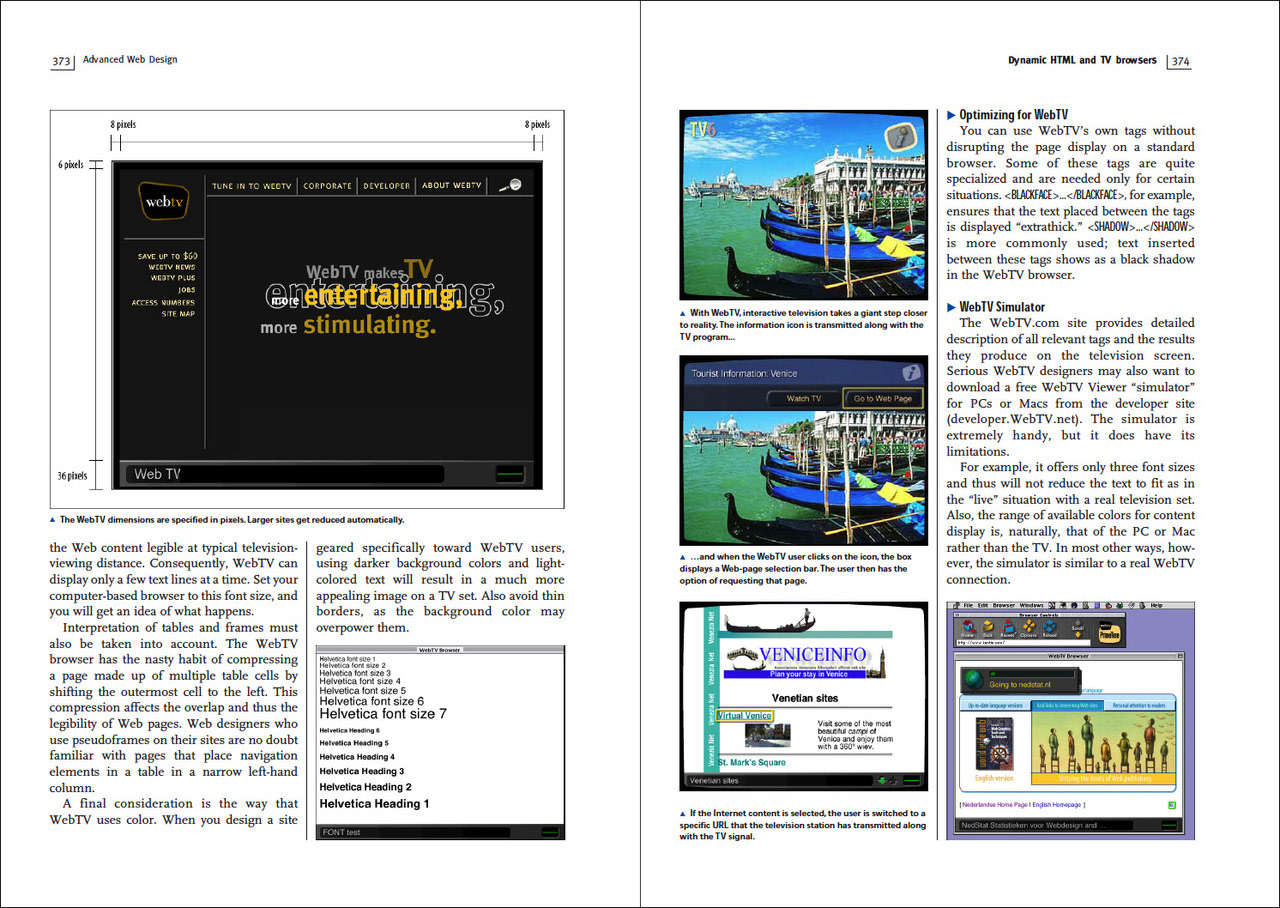Click the 'Watch TV' button
1280x908 pixels.
pyautogui.click(x=803, y=398)
